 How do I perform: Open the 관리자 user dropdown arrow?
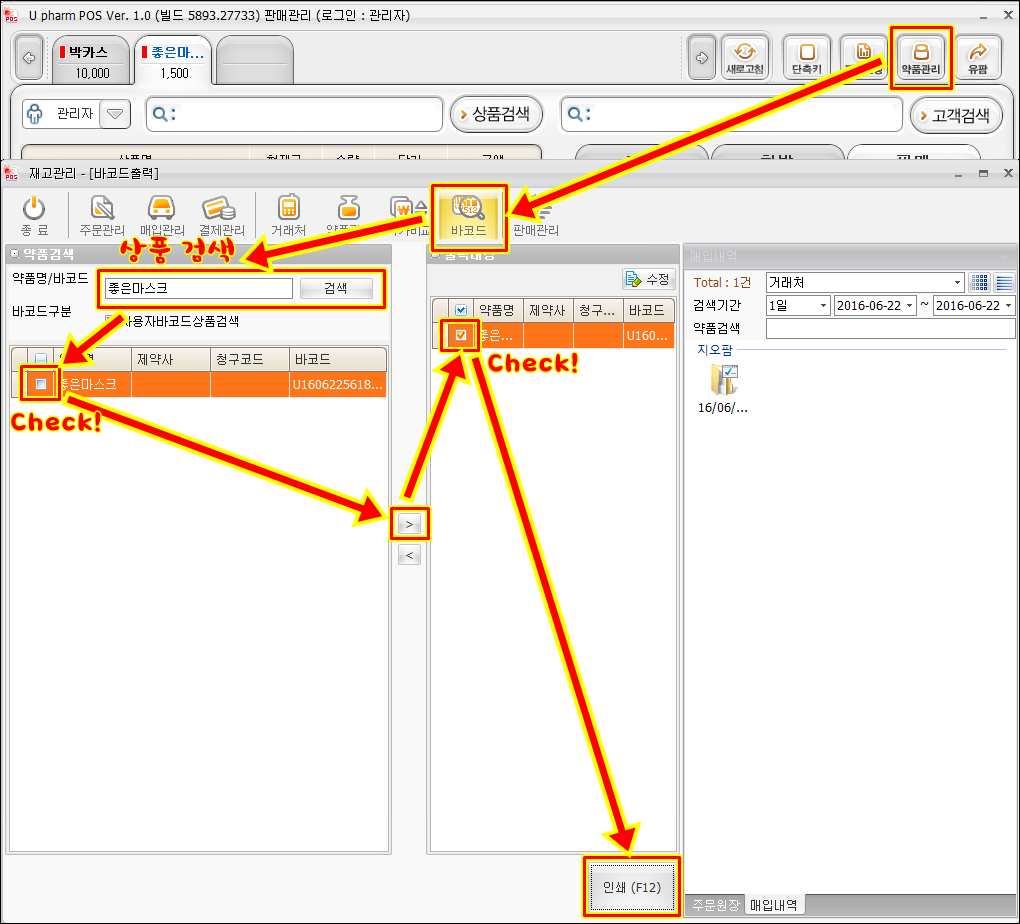(x=116, y=114)
